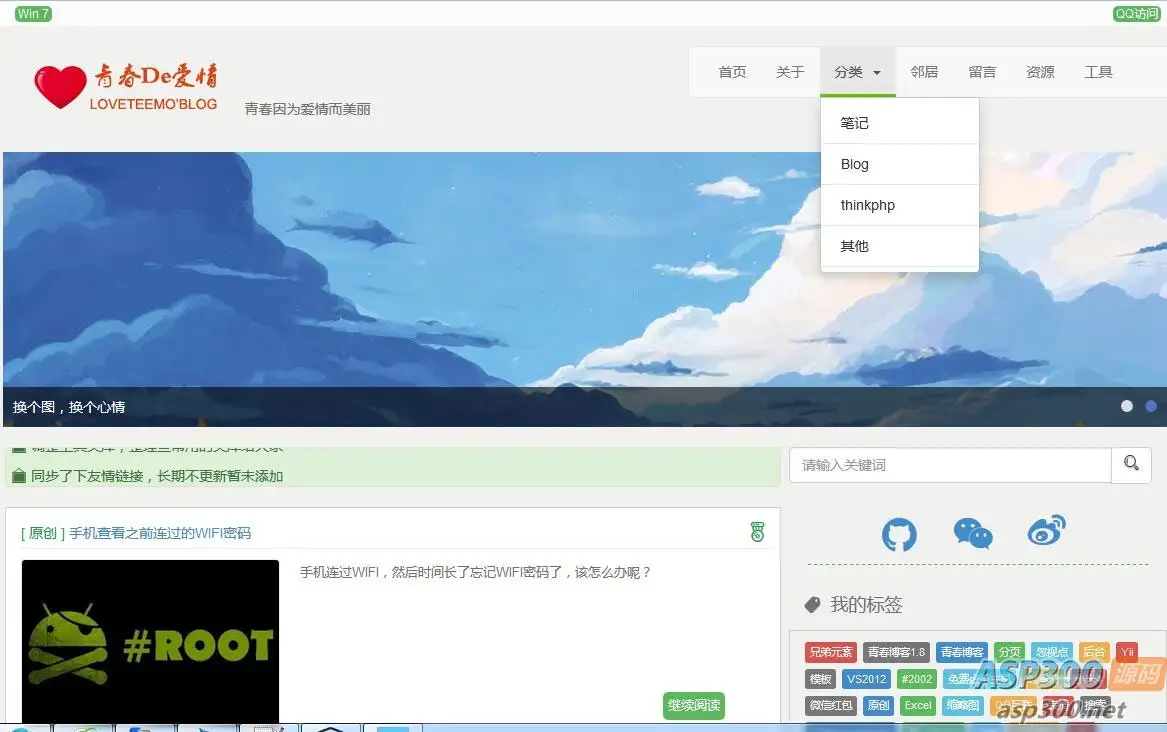
Task: Select the 青春博客 blue tag
Action: click(962, 652)
